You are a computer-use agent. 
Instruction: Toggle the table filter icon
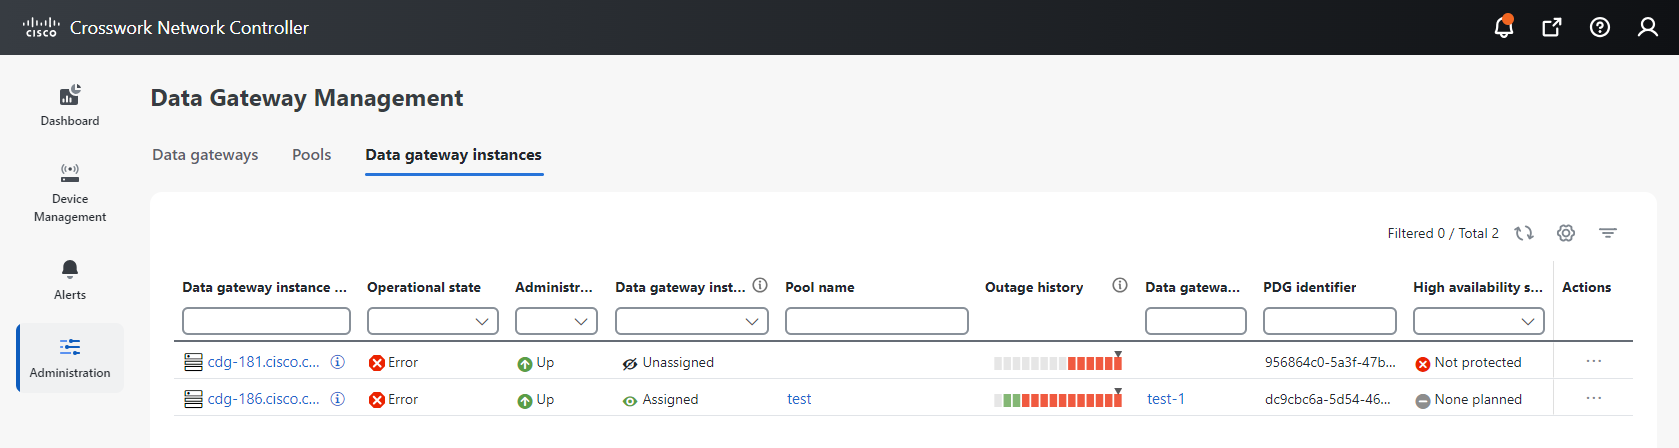click(x=1608, y=233)
